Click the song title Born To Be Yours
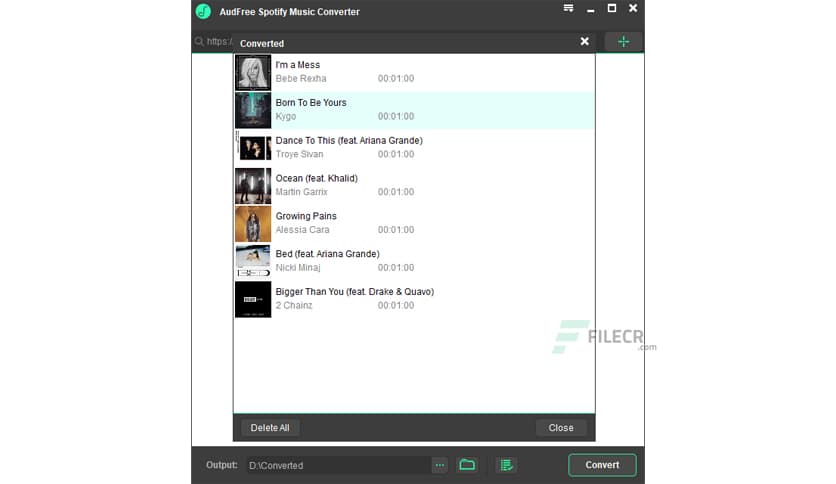 [311, 102]
